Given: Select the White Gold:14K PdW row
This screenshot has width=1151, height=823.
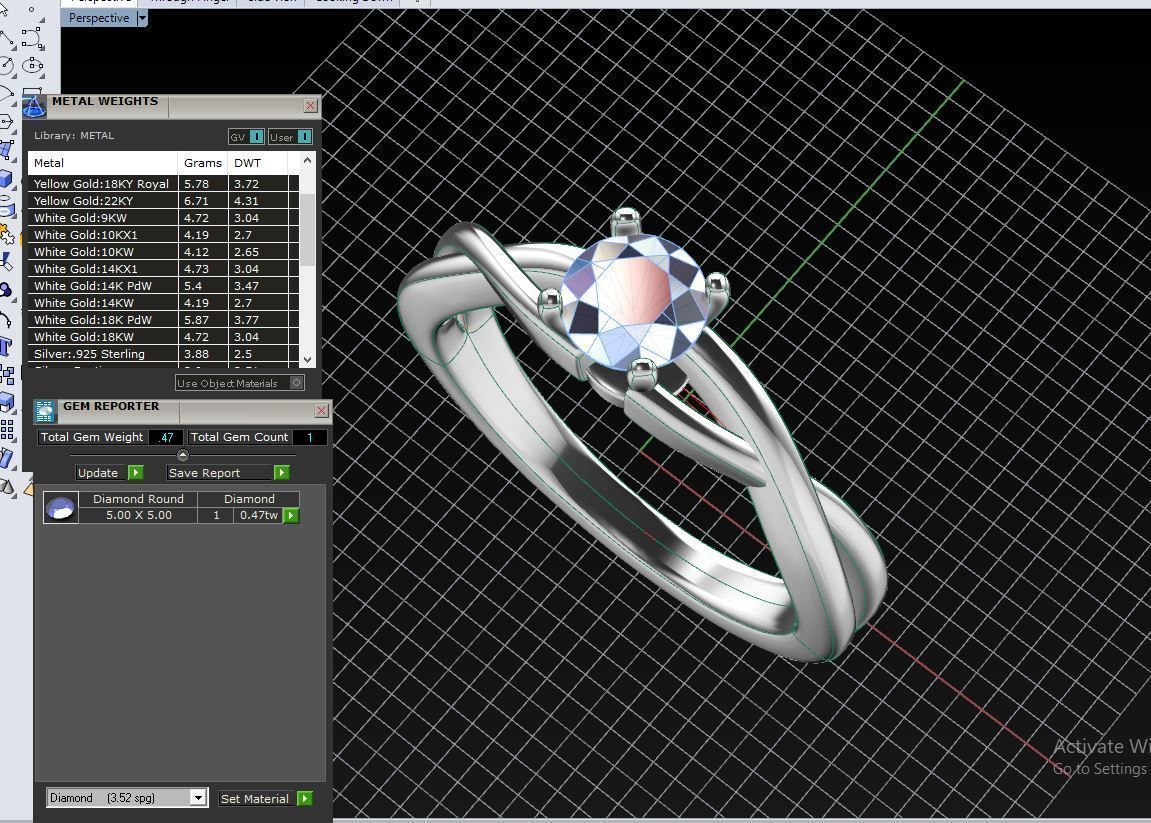Looking at the screenshot, I should tap(164, 286).
